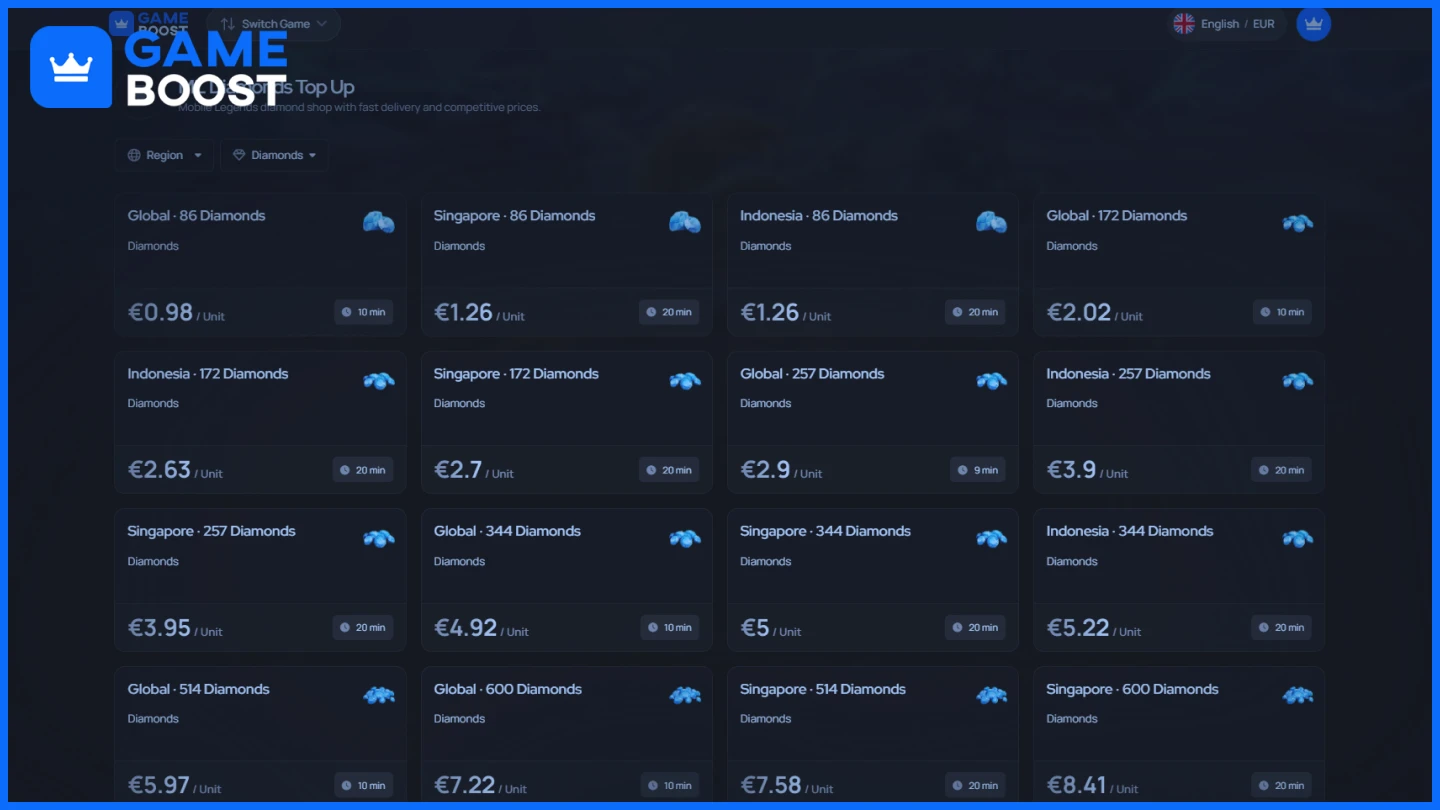Open English / EUR language selector
Viewport: 1440px width, 810px height.
tap(1237, 24)
